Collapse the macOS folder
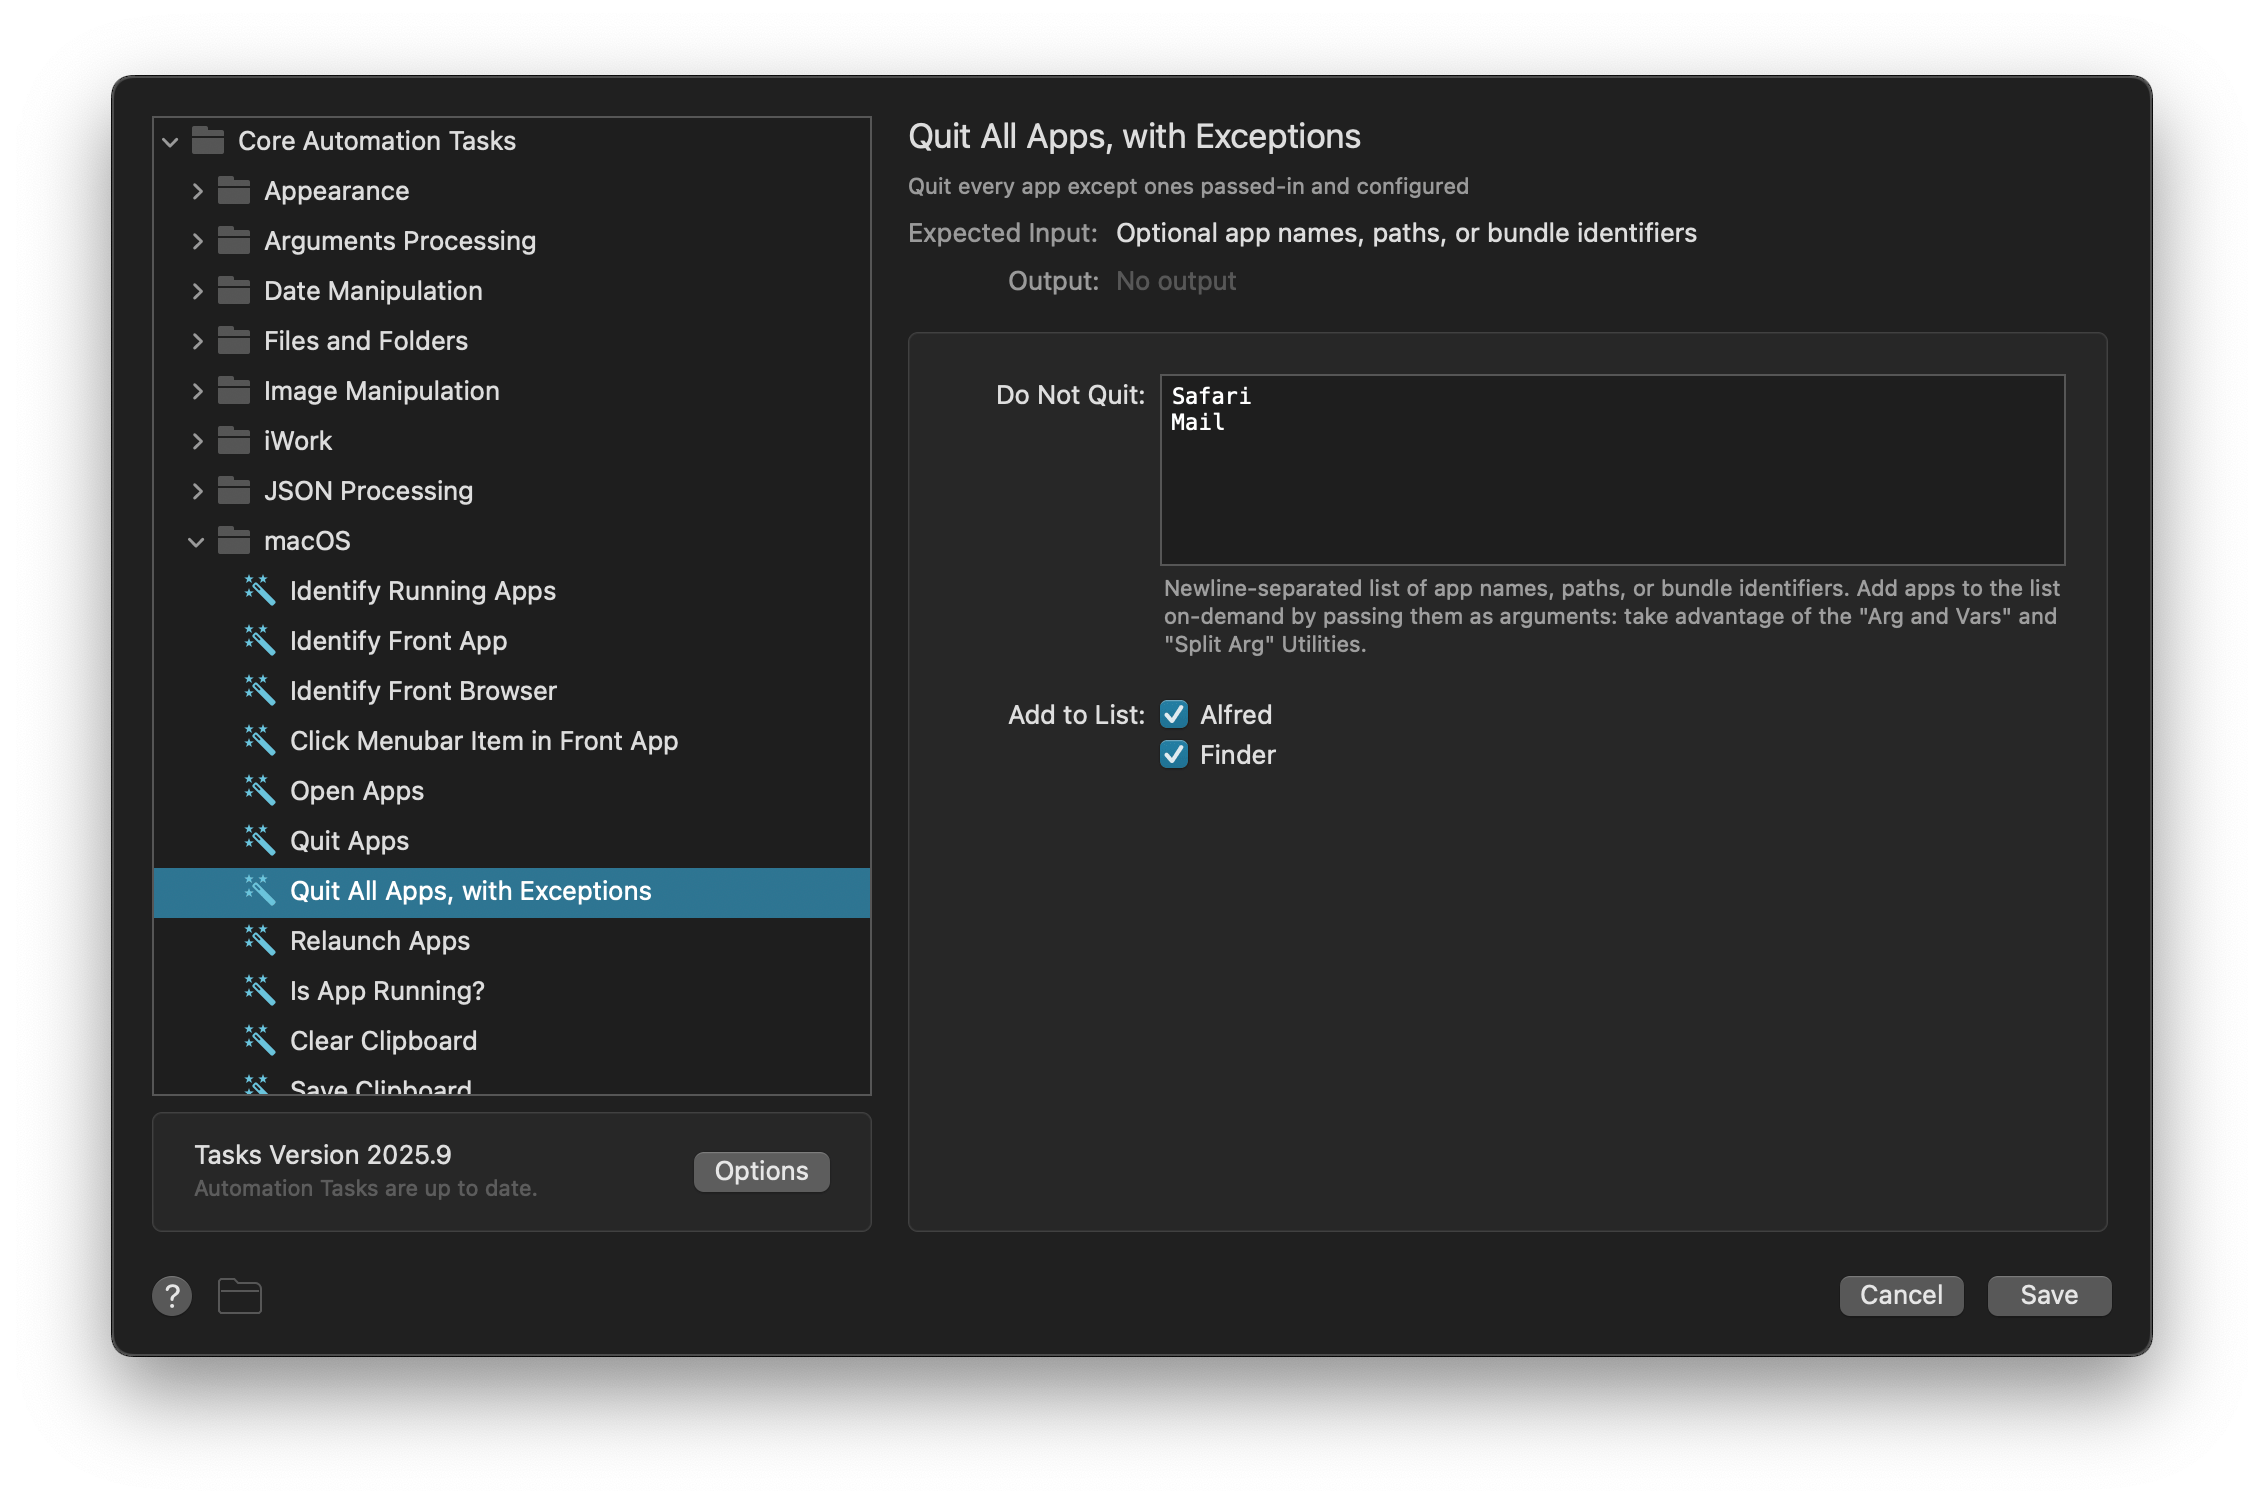 coord(196,540)
